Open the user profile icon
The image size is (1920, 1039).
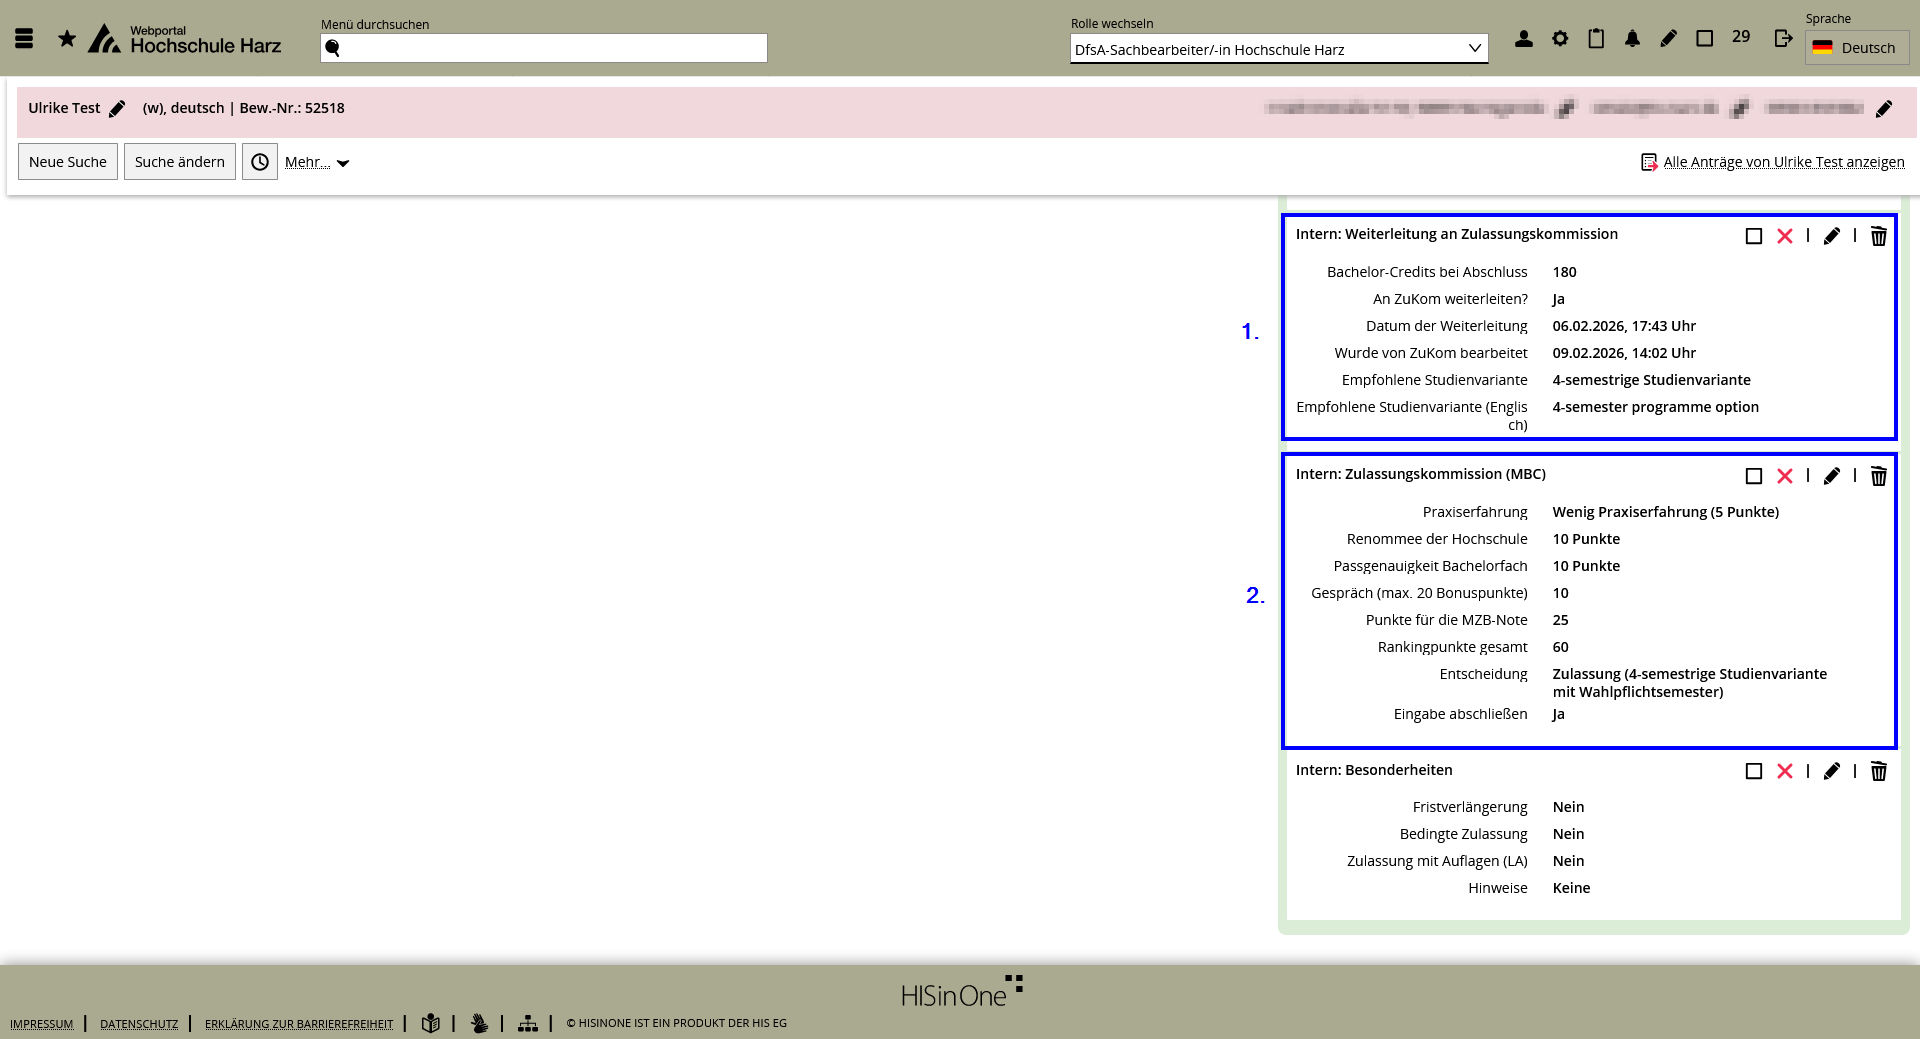(x=1523, y=39)
